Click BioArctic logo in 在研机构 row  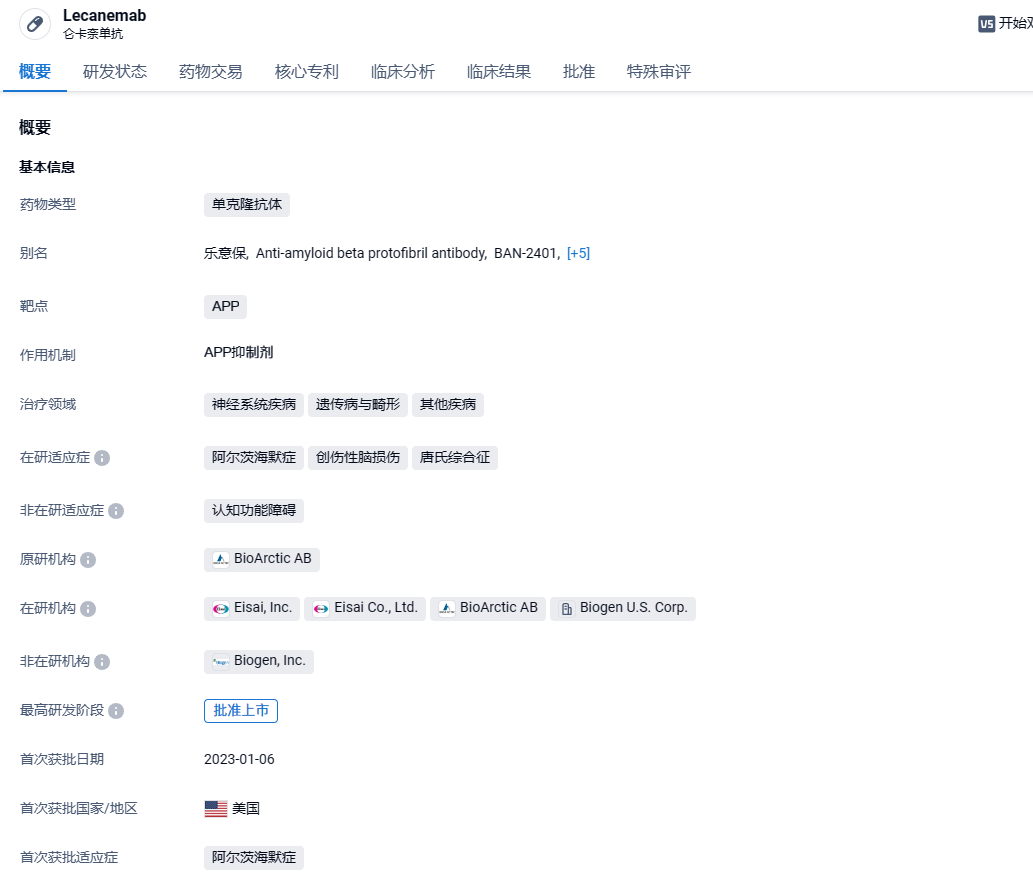pos(447,608)
